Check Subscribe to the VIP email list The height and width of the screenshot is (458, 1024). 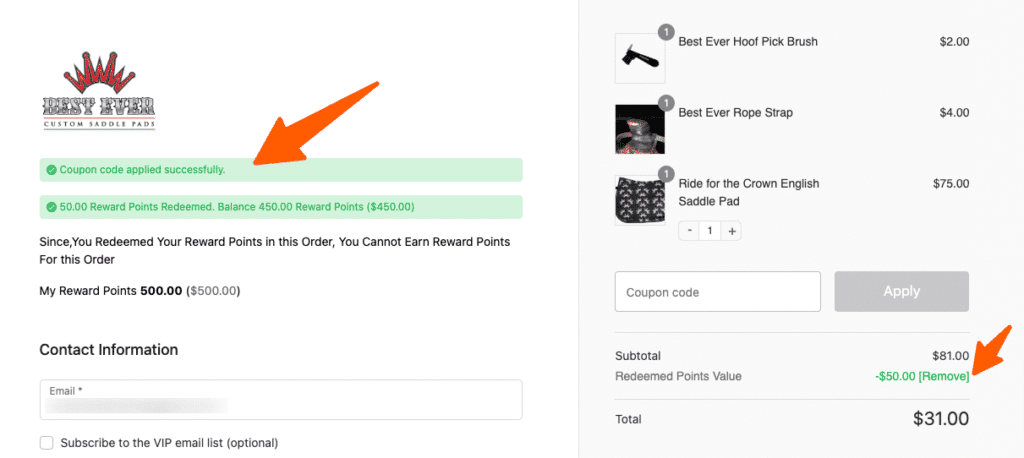coord(46,443)
